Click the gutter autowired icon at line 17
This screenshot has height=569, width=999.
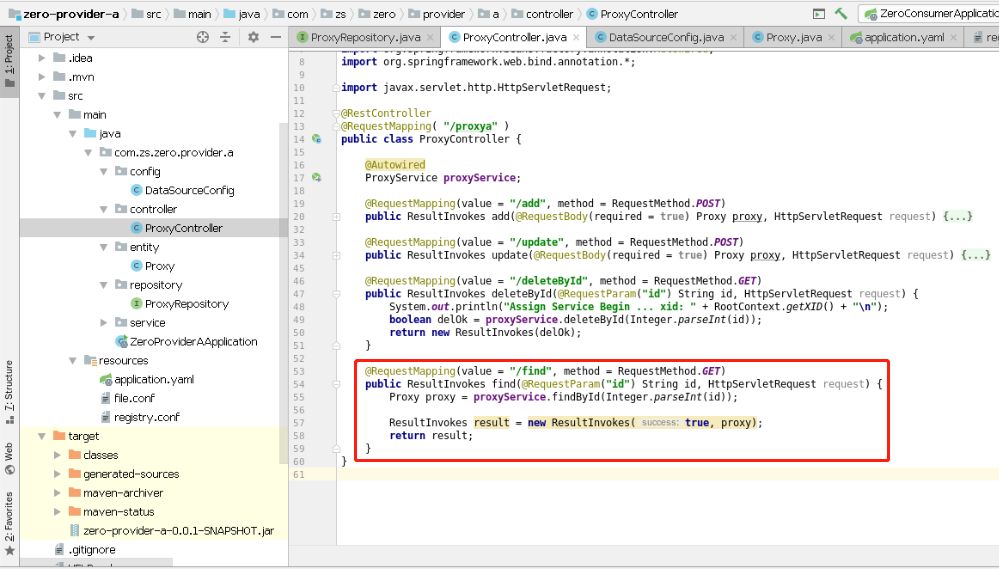[x=317, y=177]
